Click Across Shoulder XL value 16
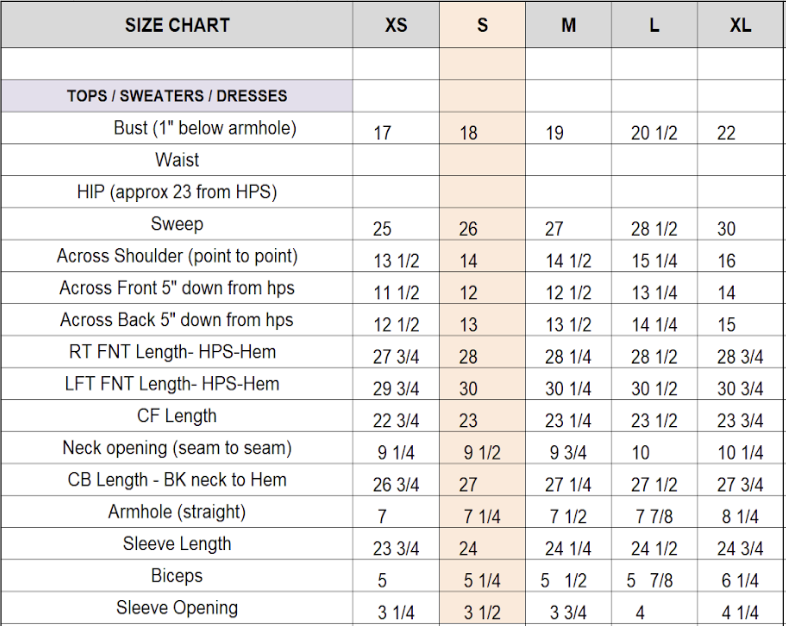The image size is (786, 626). click(726, 261)
